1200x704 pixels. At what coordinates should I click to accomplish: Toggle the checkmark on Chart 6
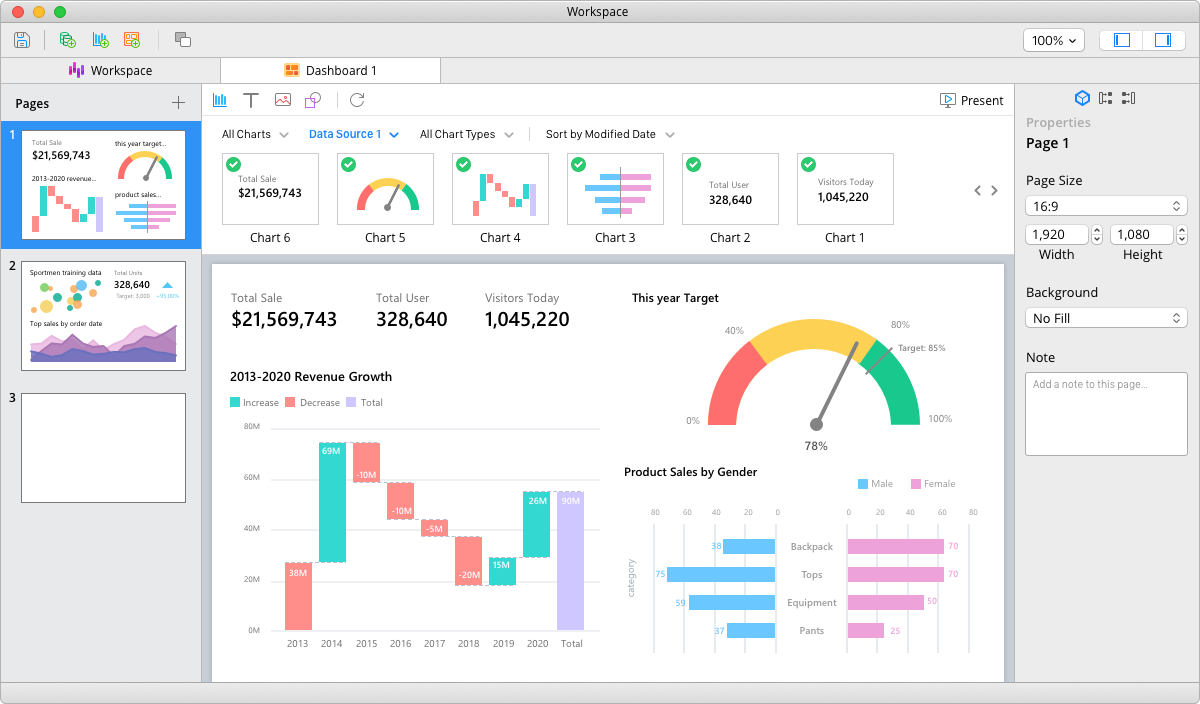(233, 164)
